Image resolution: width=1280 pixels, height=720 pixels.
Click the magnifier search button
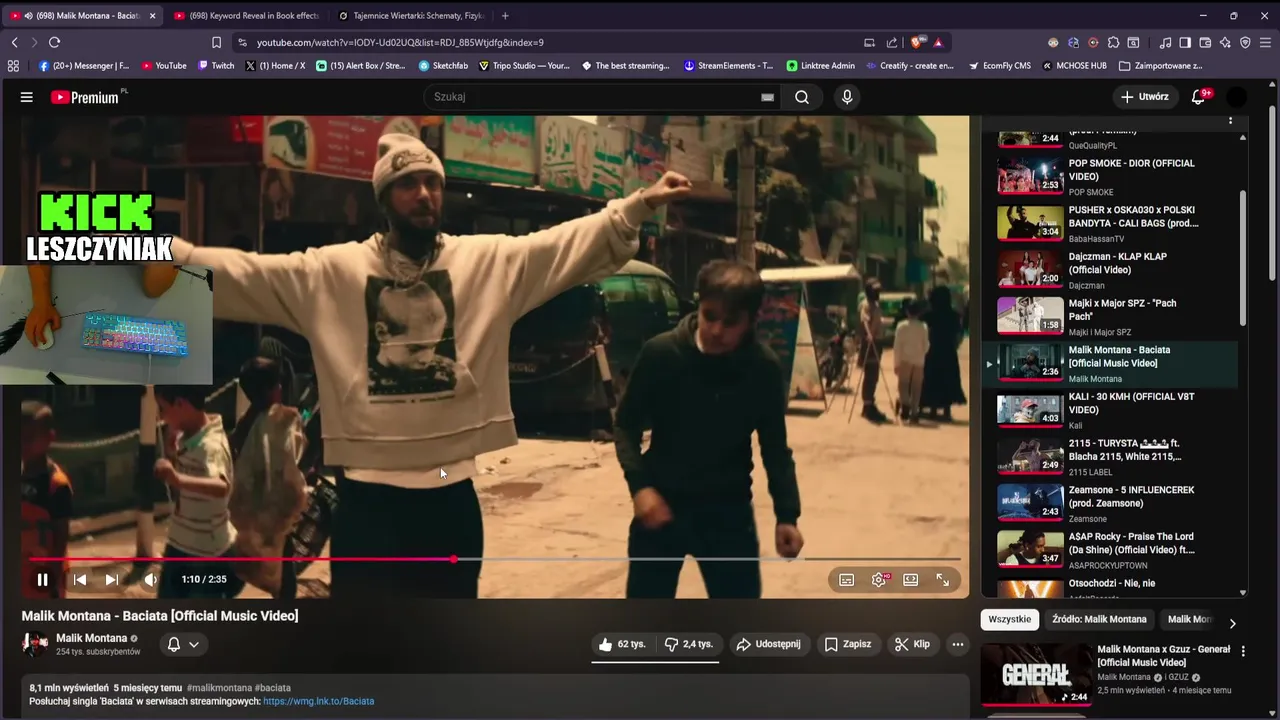(802, 97)
